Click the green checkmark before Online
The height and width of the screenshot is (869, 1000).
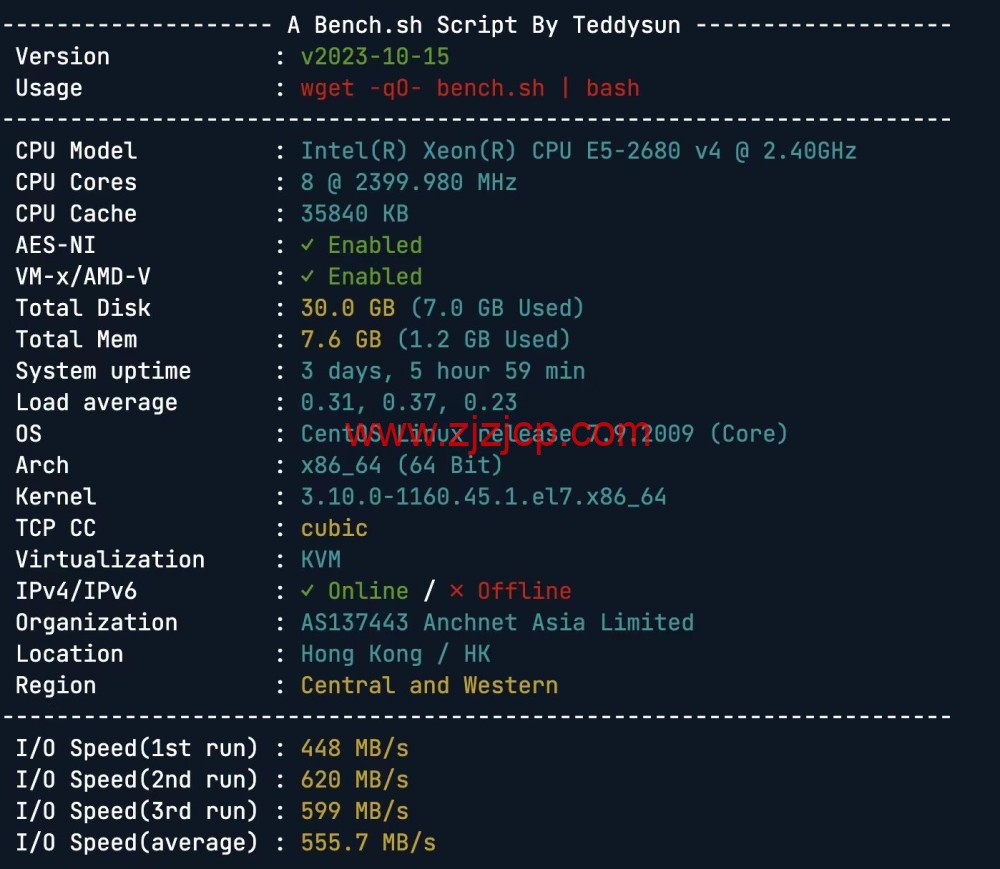[308, 591]
